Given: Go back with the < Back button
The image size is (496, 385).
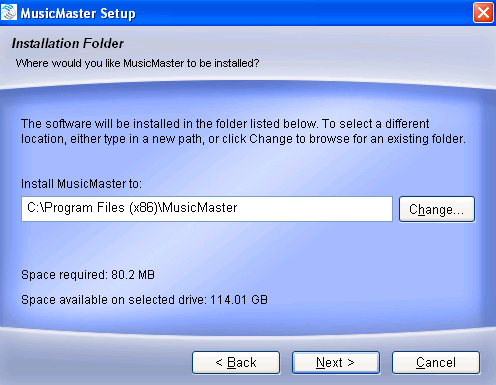Looking at the screenshot, I should pos(236,362).
